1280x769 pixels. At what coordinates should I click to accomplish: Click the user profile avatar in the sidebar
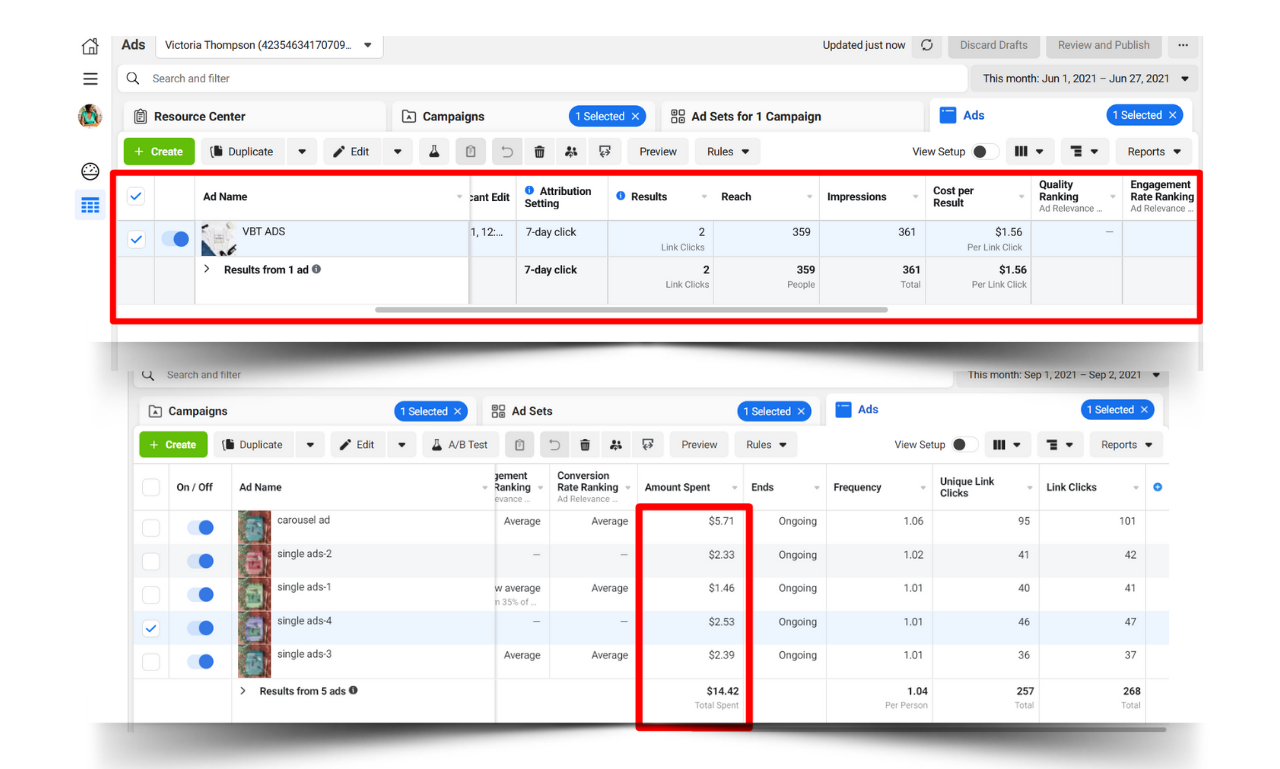tap(90, 116)
